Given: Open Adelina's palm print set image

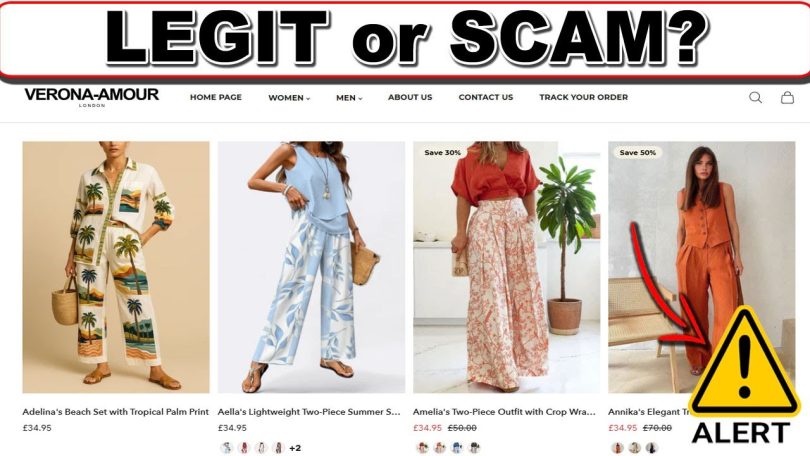Looking at the screenshot, I should pyautogui.click(x=116, y=267).
